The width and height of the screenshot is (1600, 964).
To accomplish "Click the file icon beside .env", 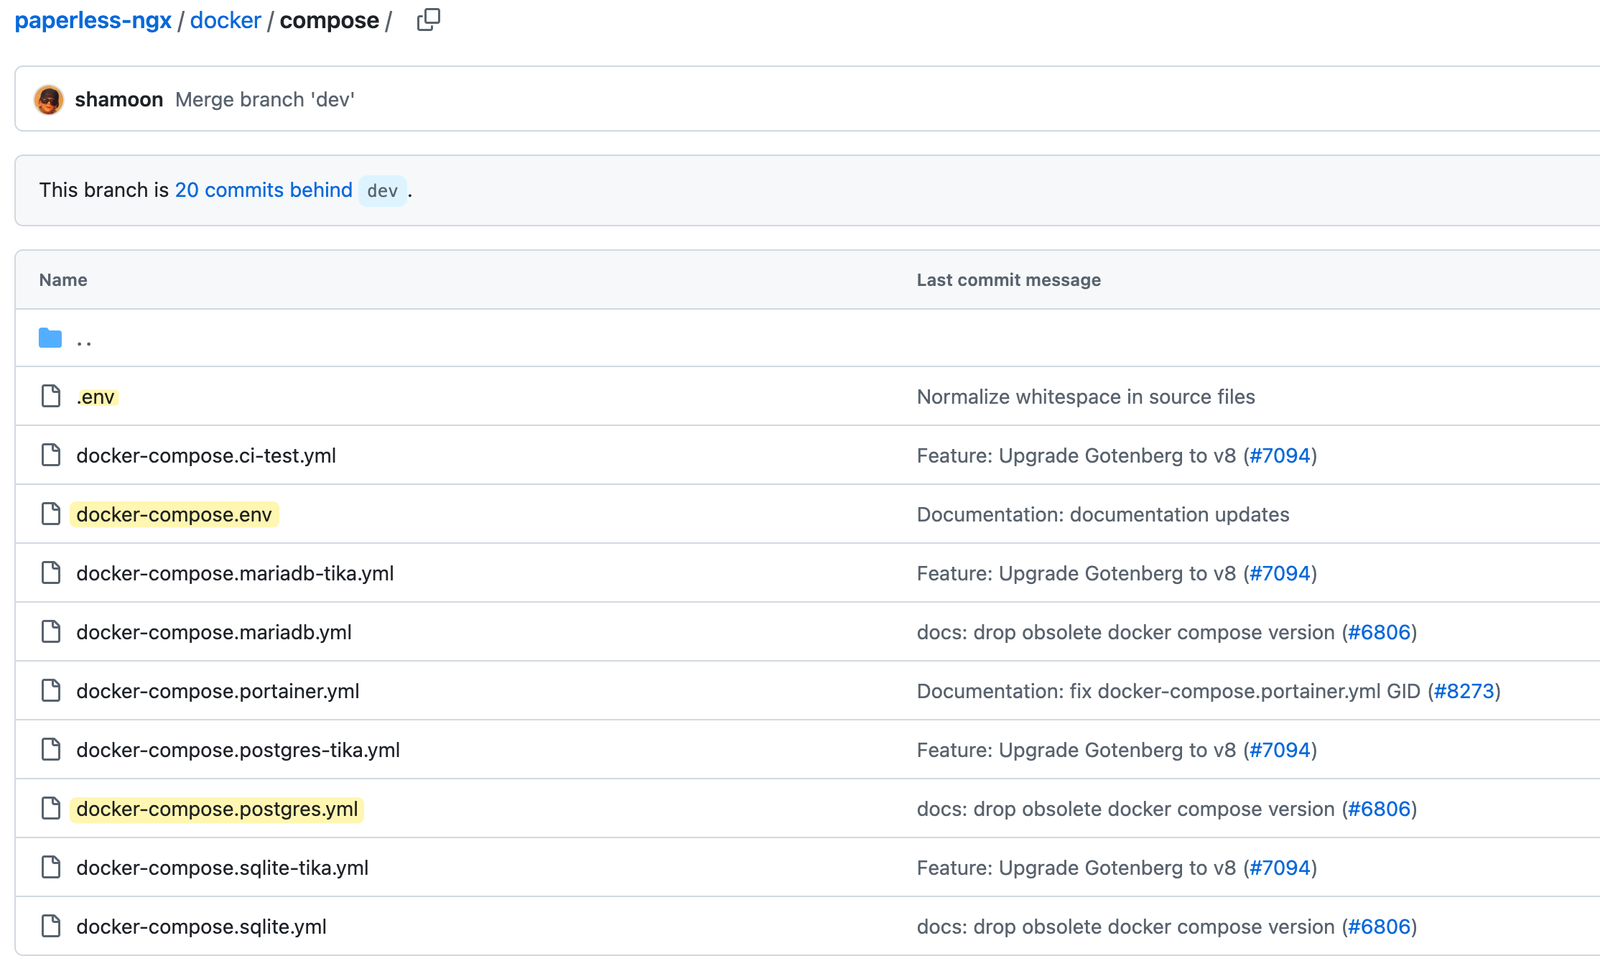I will 51,396.
